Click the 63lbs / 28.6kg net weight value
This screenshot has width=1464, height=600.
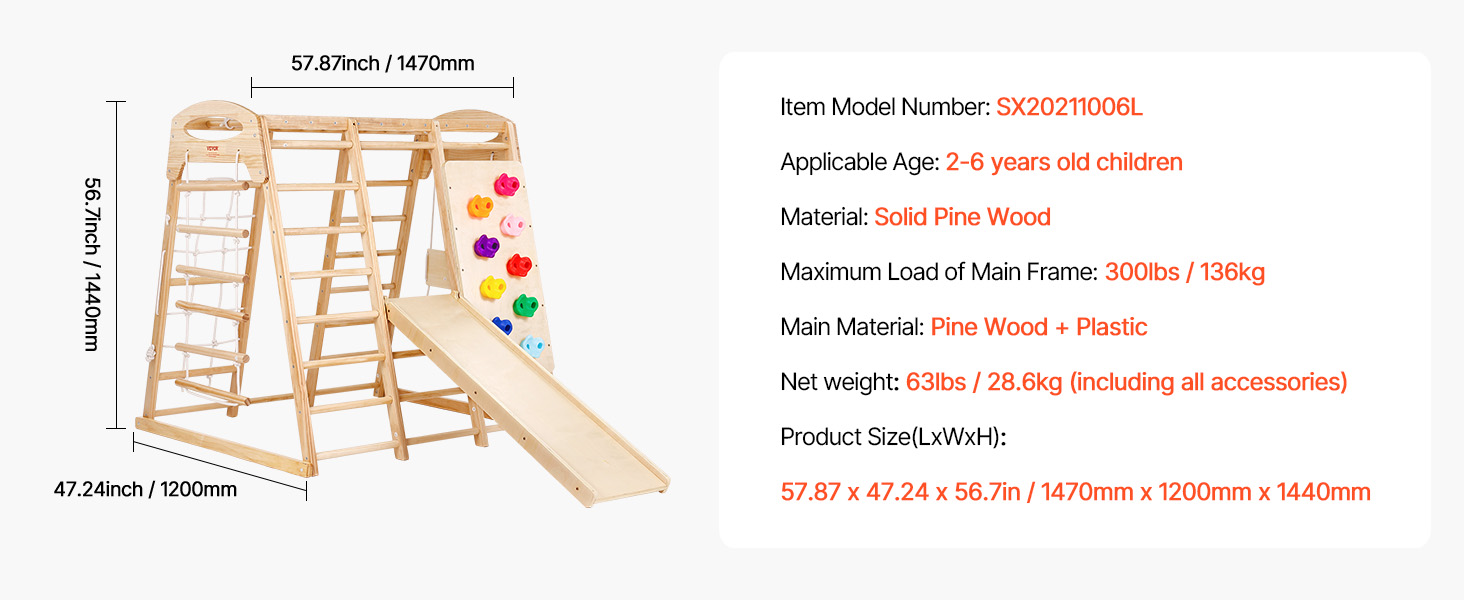pyautogui.click(x=1127, y=382)
